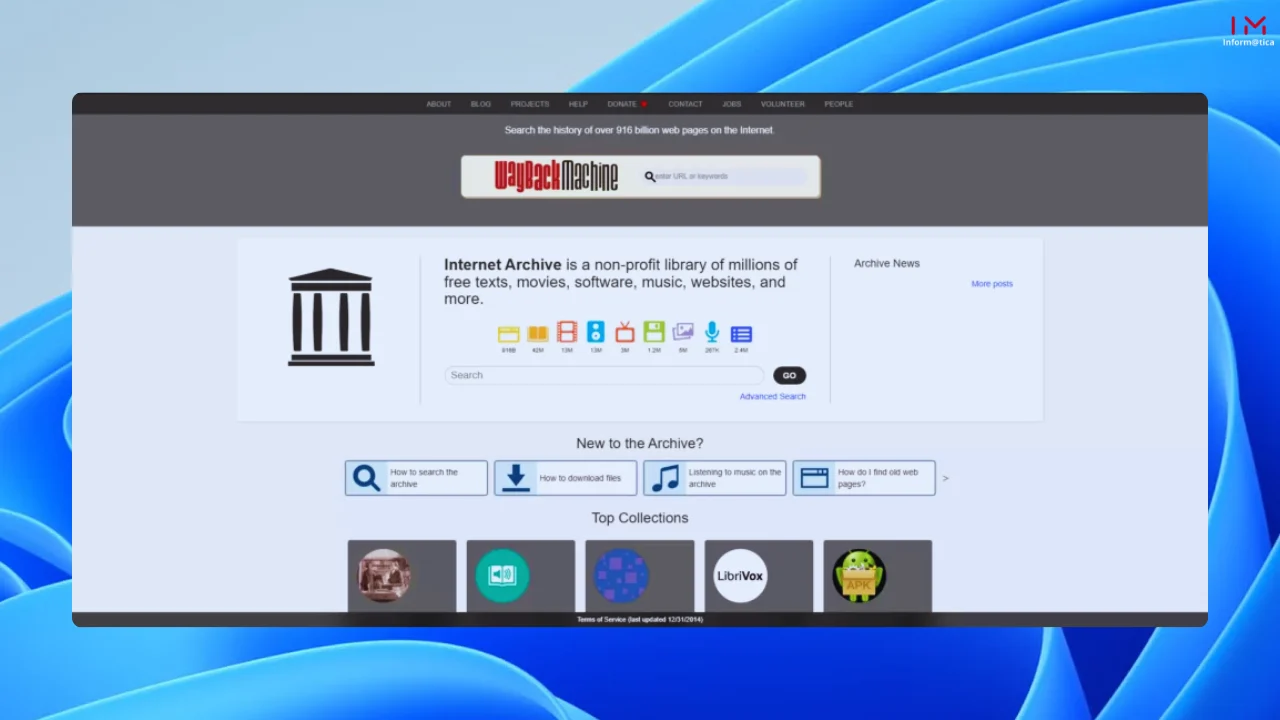Open the ABOUT menu item
The height and width of the screenshot is (720, 1280).
click(439, 104)
